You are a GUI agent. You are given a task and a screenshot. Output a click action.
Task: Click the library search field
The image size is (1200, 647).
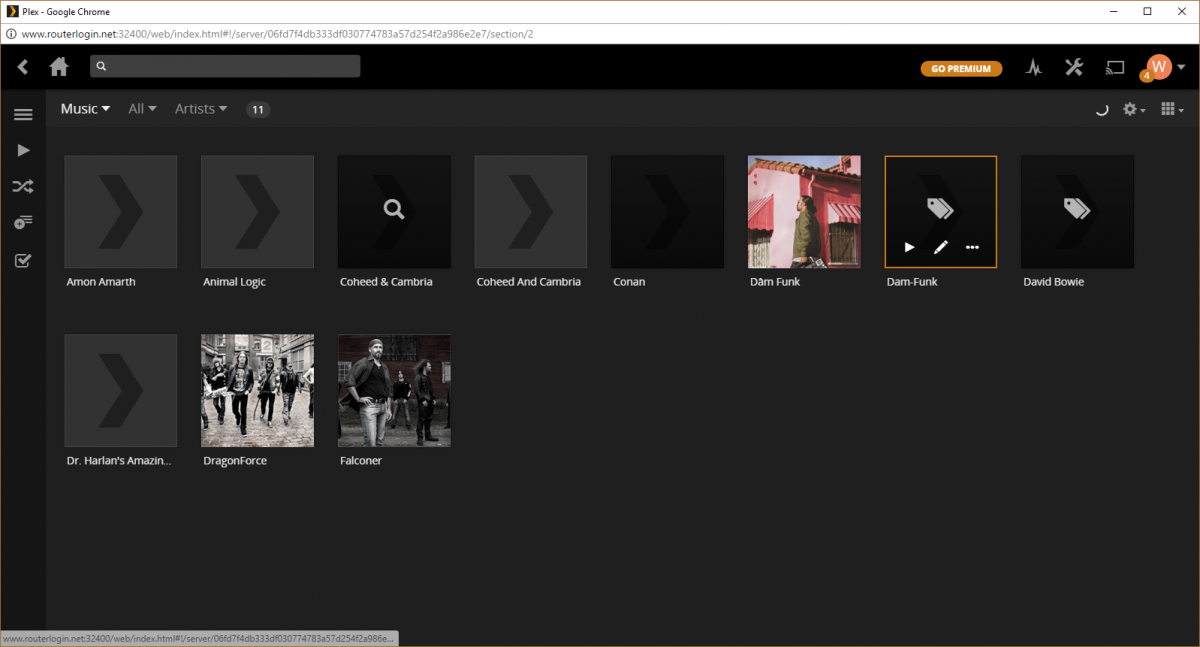pos(225,66)
